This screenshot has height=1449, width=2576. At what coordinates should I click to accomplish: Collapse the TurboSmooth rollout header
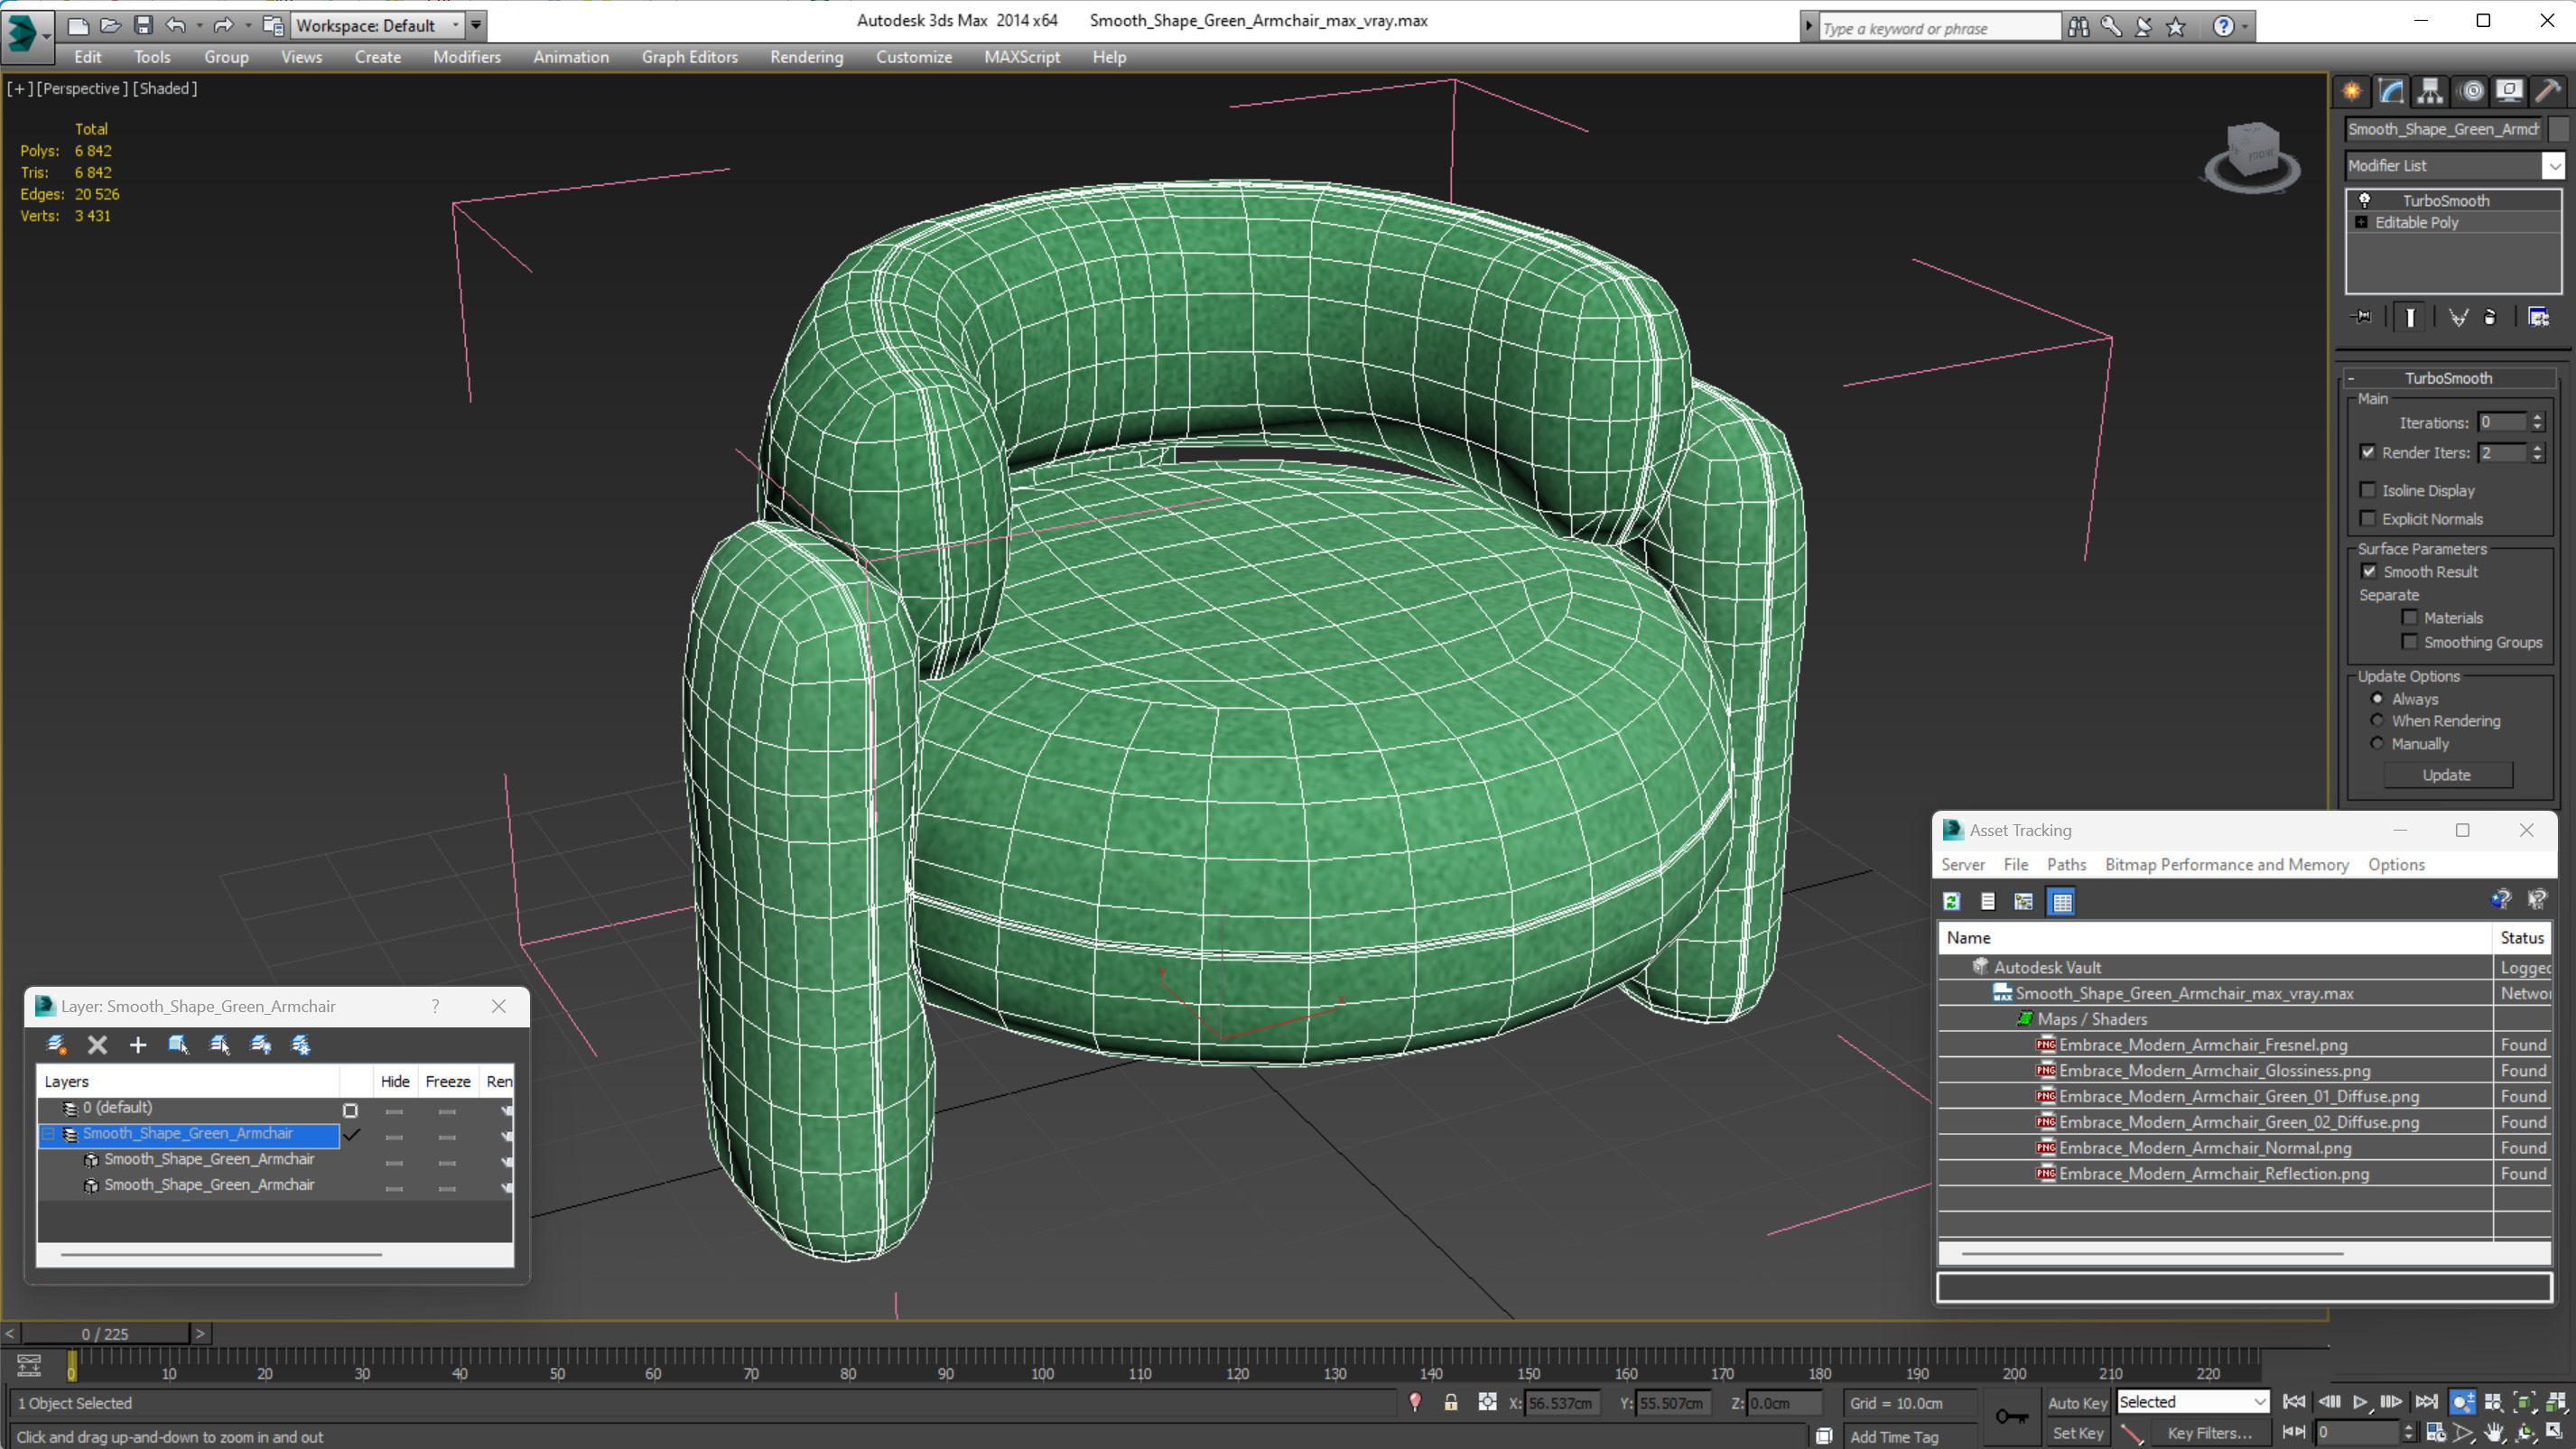[x=2449, y=378]
